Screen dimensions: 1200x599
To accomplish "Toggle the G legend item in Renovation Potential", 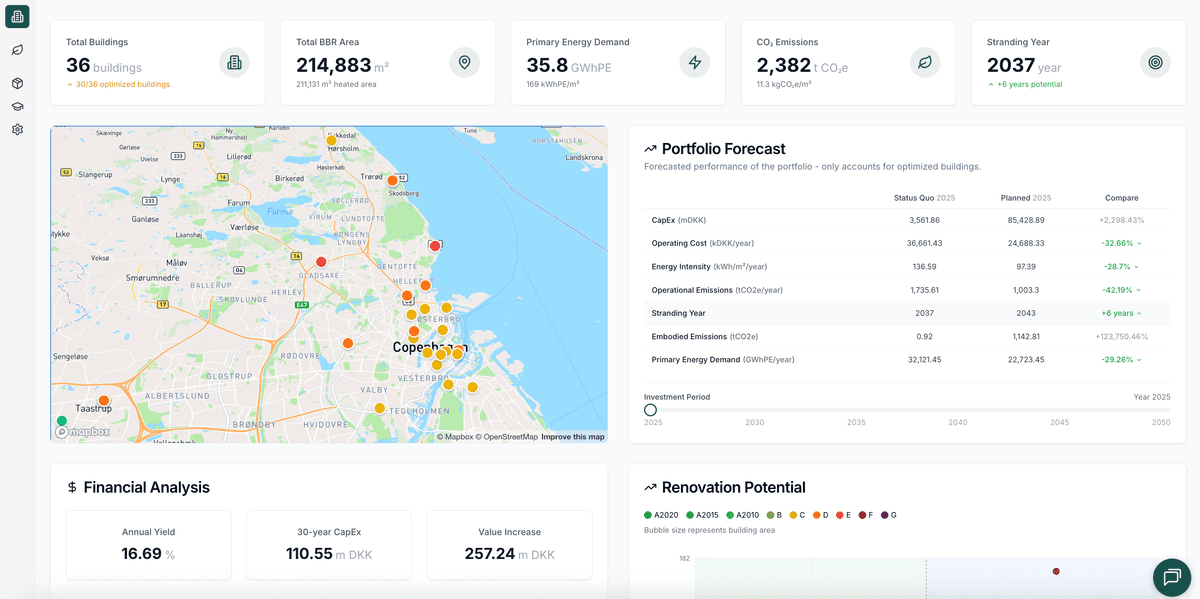I will (887, 515).
